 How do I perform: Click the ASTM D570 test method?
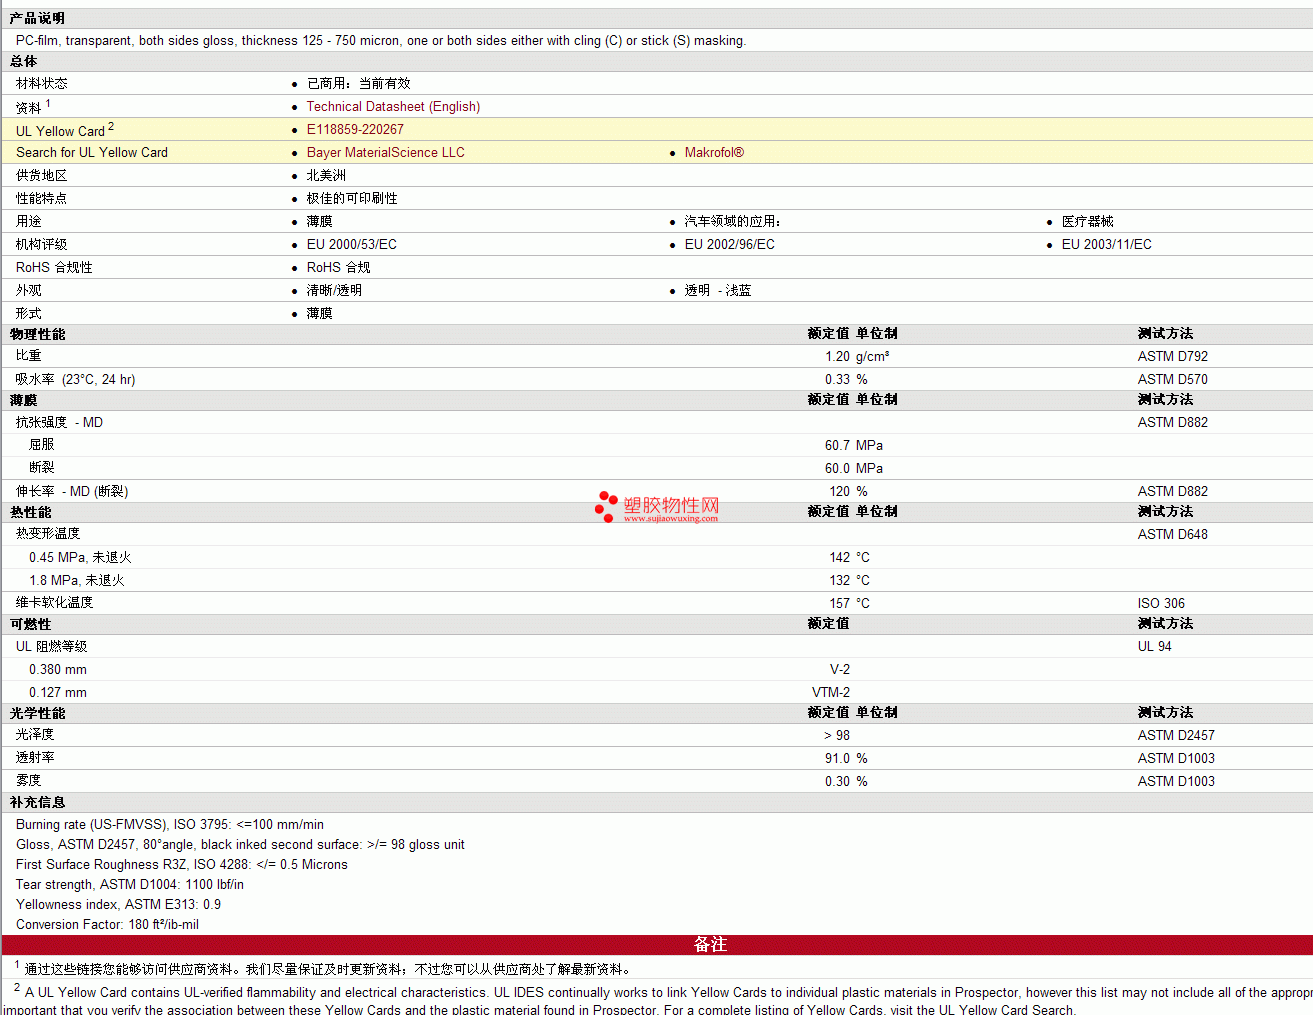(1173, 380)
